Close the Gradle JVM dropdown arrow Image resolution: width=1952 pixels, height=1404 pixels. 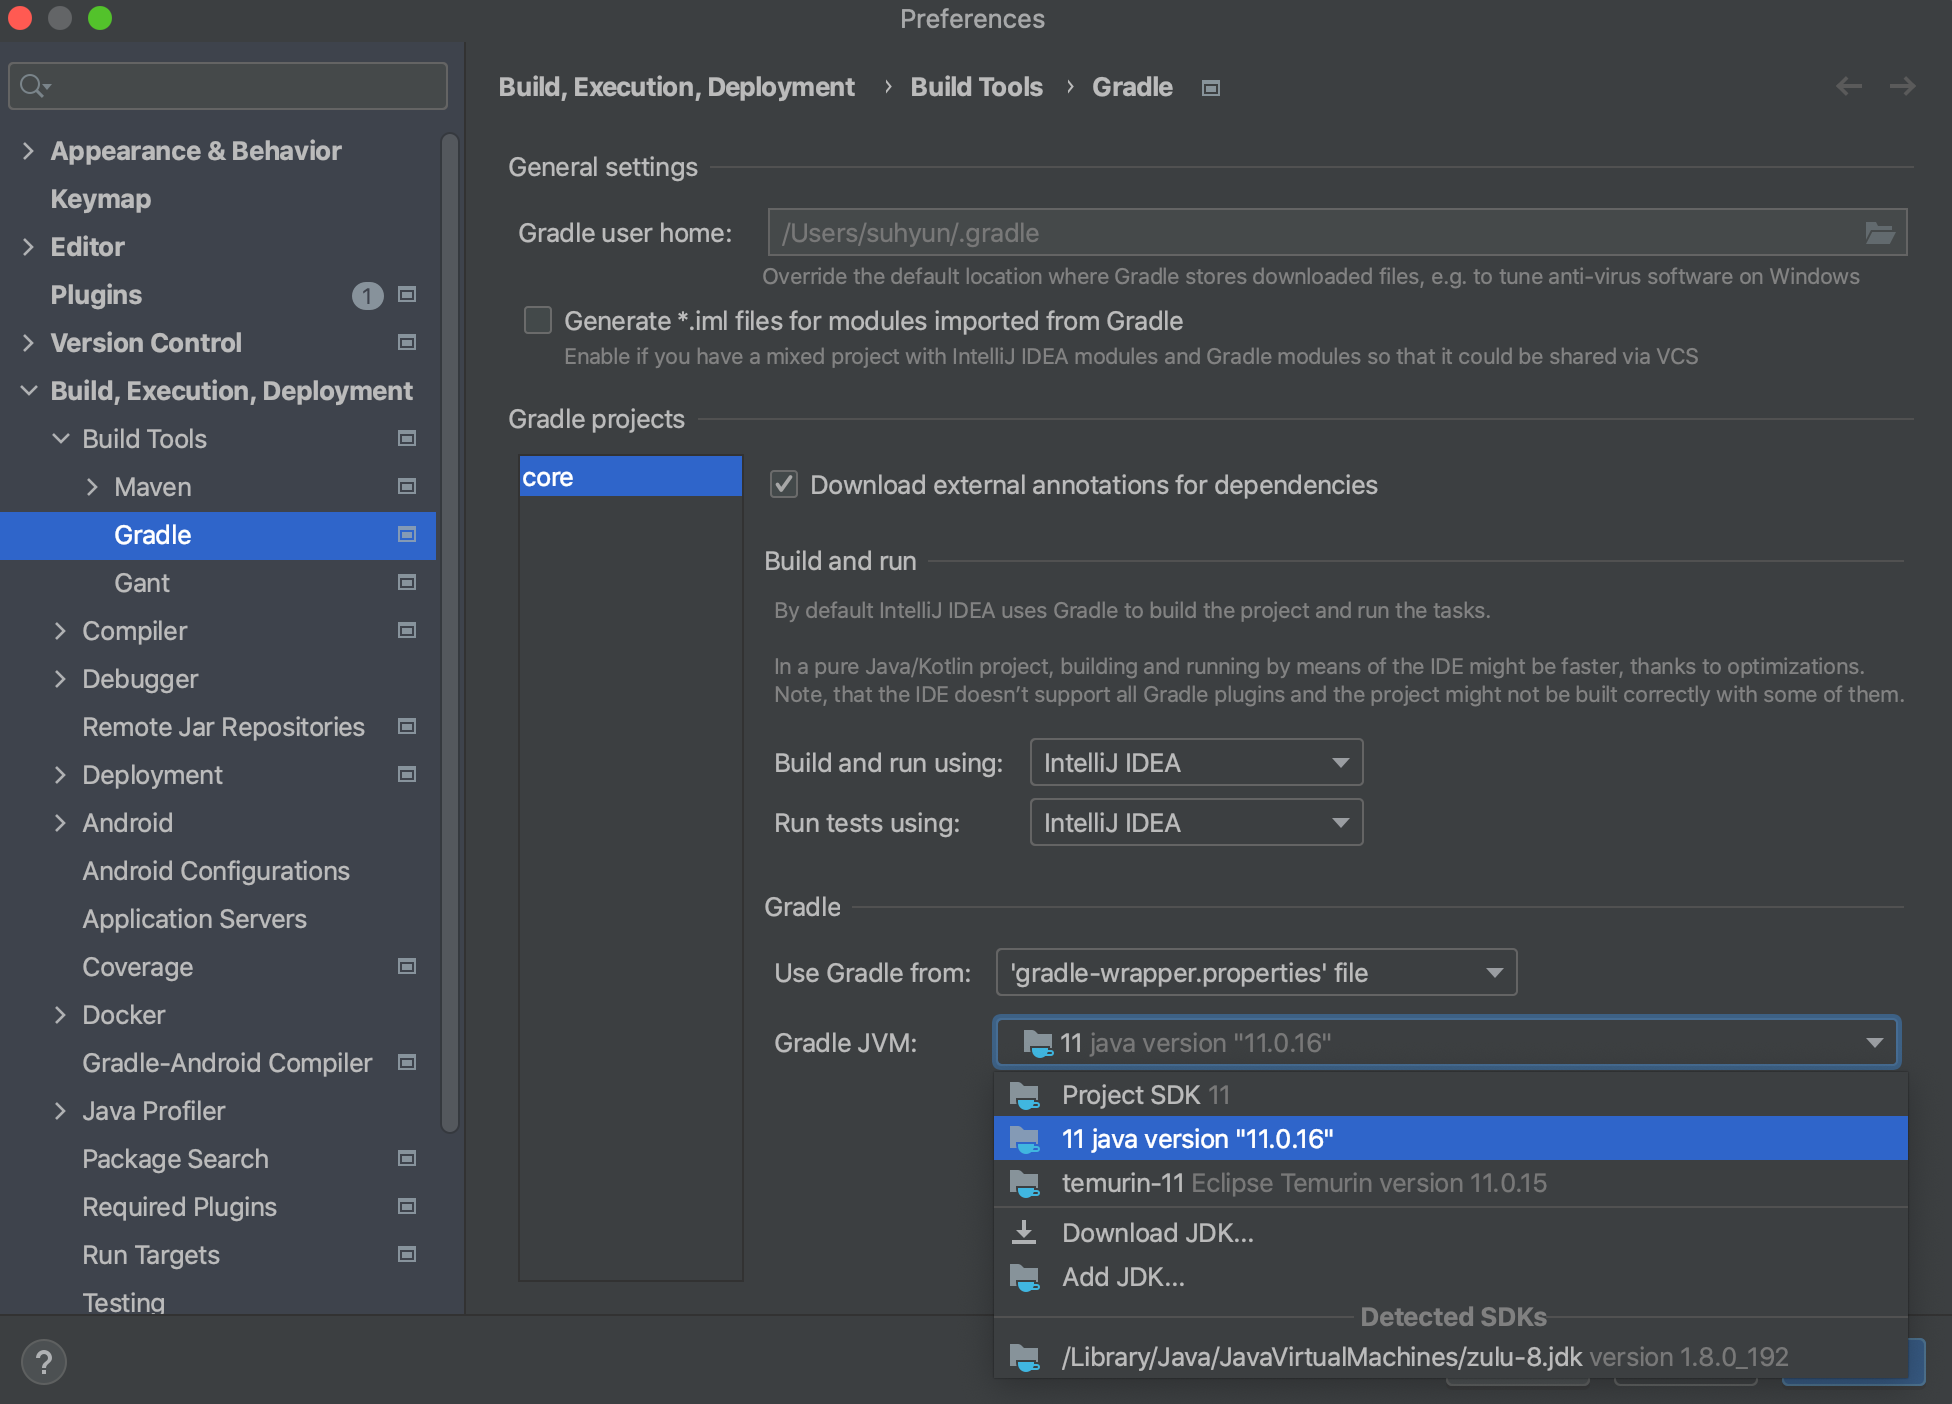tap(1875, 1043)
